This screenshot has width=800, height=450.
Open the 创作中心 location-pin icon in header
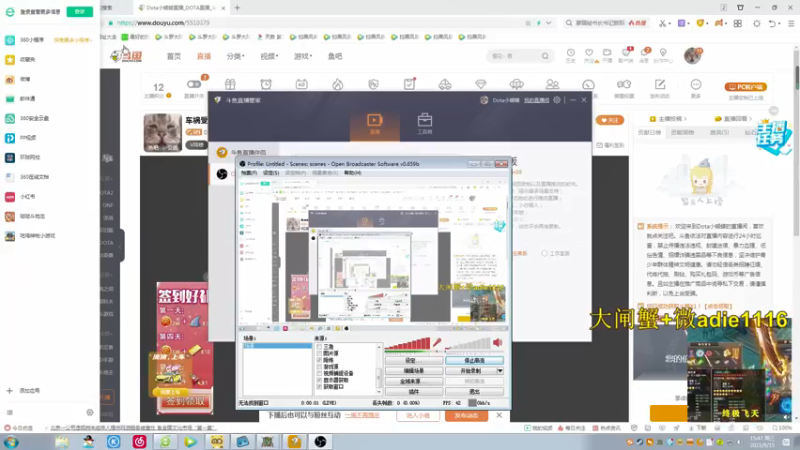coord(663,53)
